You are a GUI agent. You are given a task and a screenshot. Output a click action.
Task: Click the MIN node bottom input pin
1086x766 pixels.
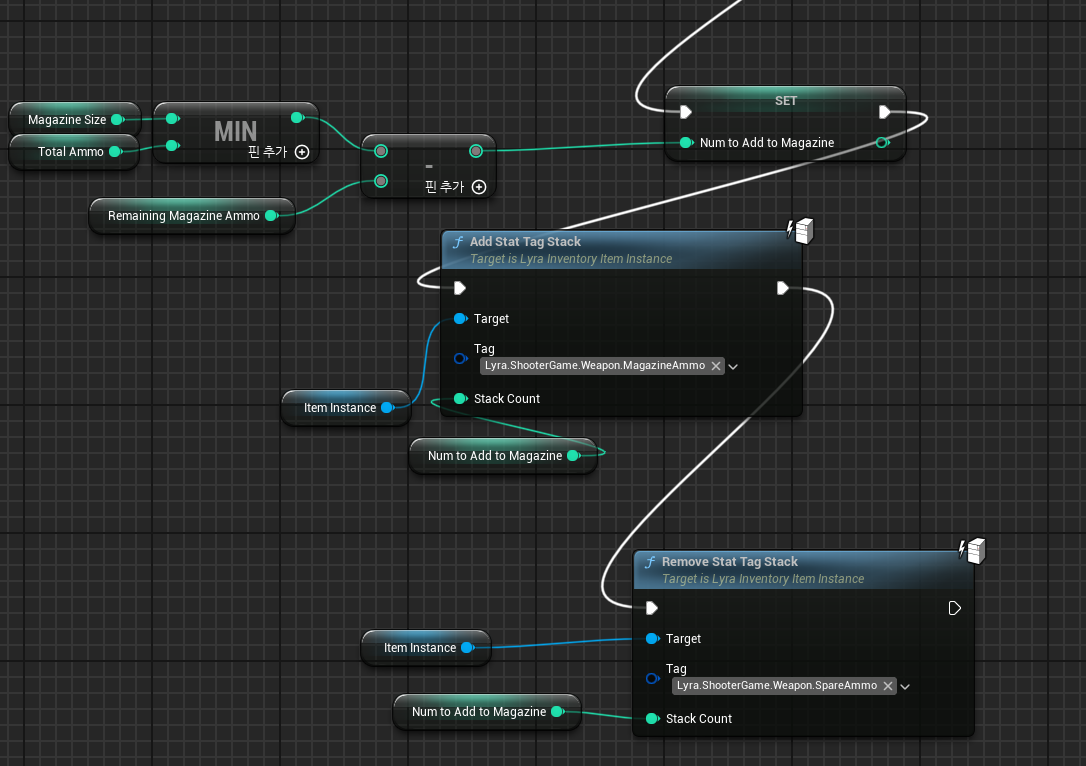(172, 145)
